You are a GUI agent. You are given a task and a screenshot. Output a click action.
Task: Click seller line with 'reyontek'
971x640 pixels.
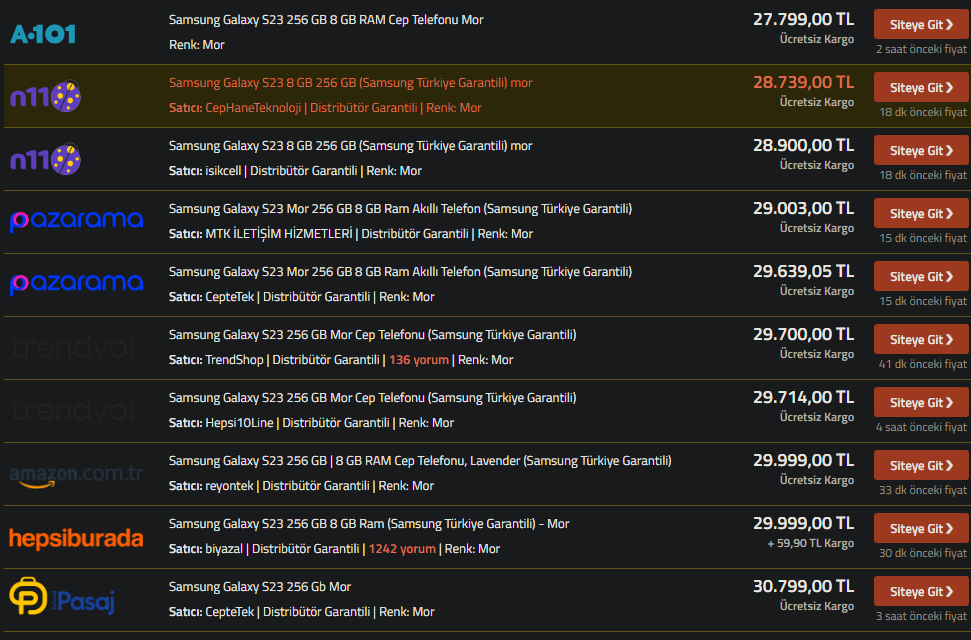301,486
